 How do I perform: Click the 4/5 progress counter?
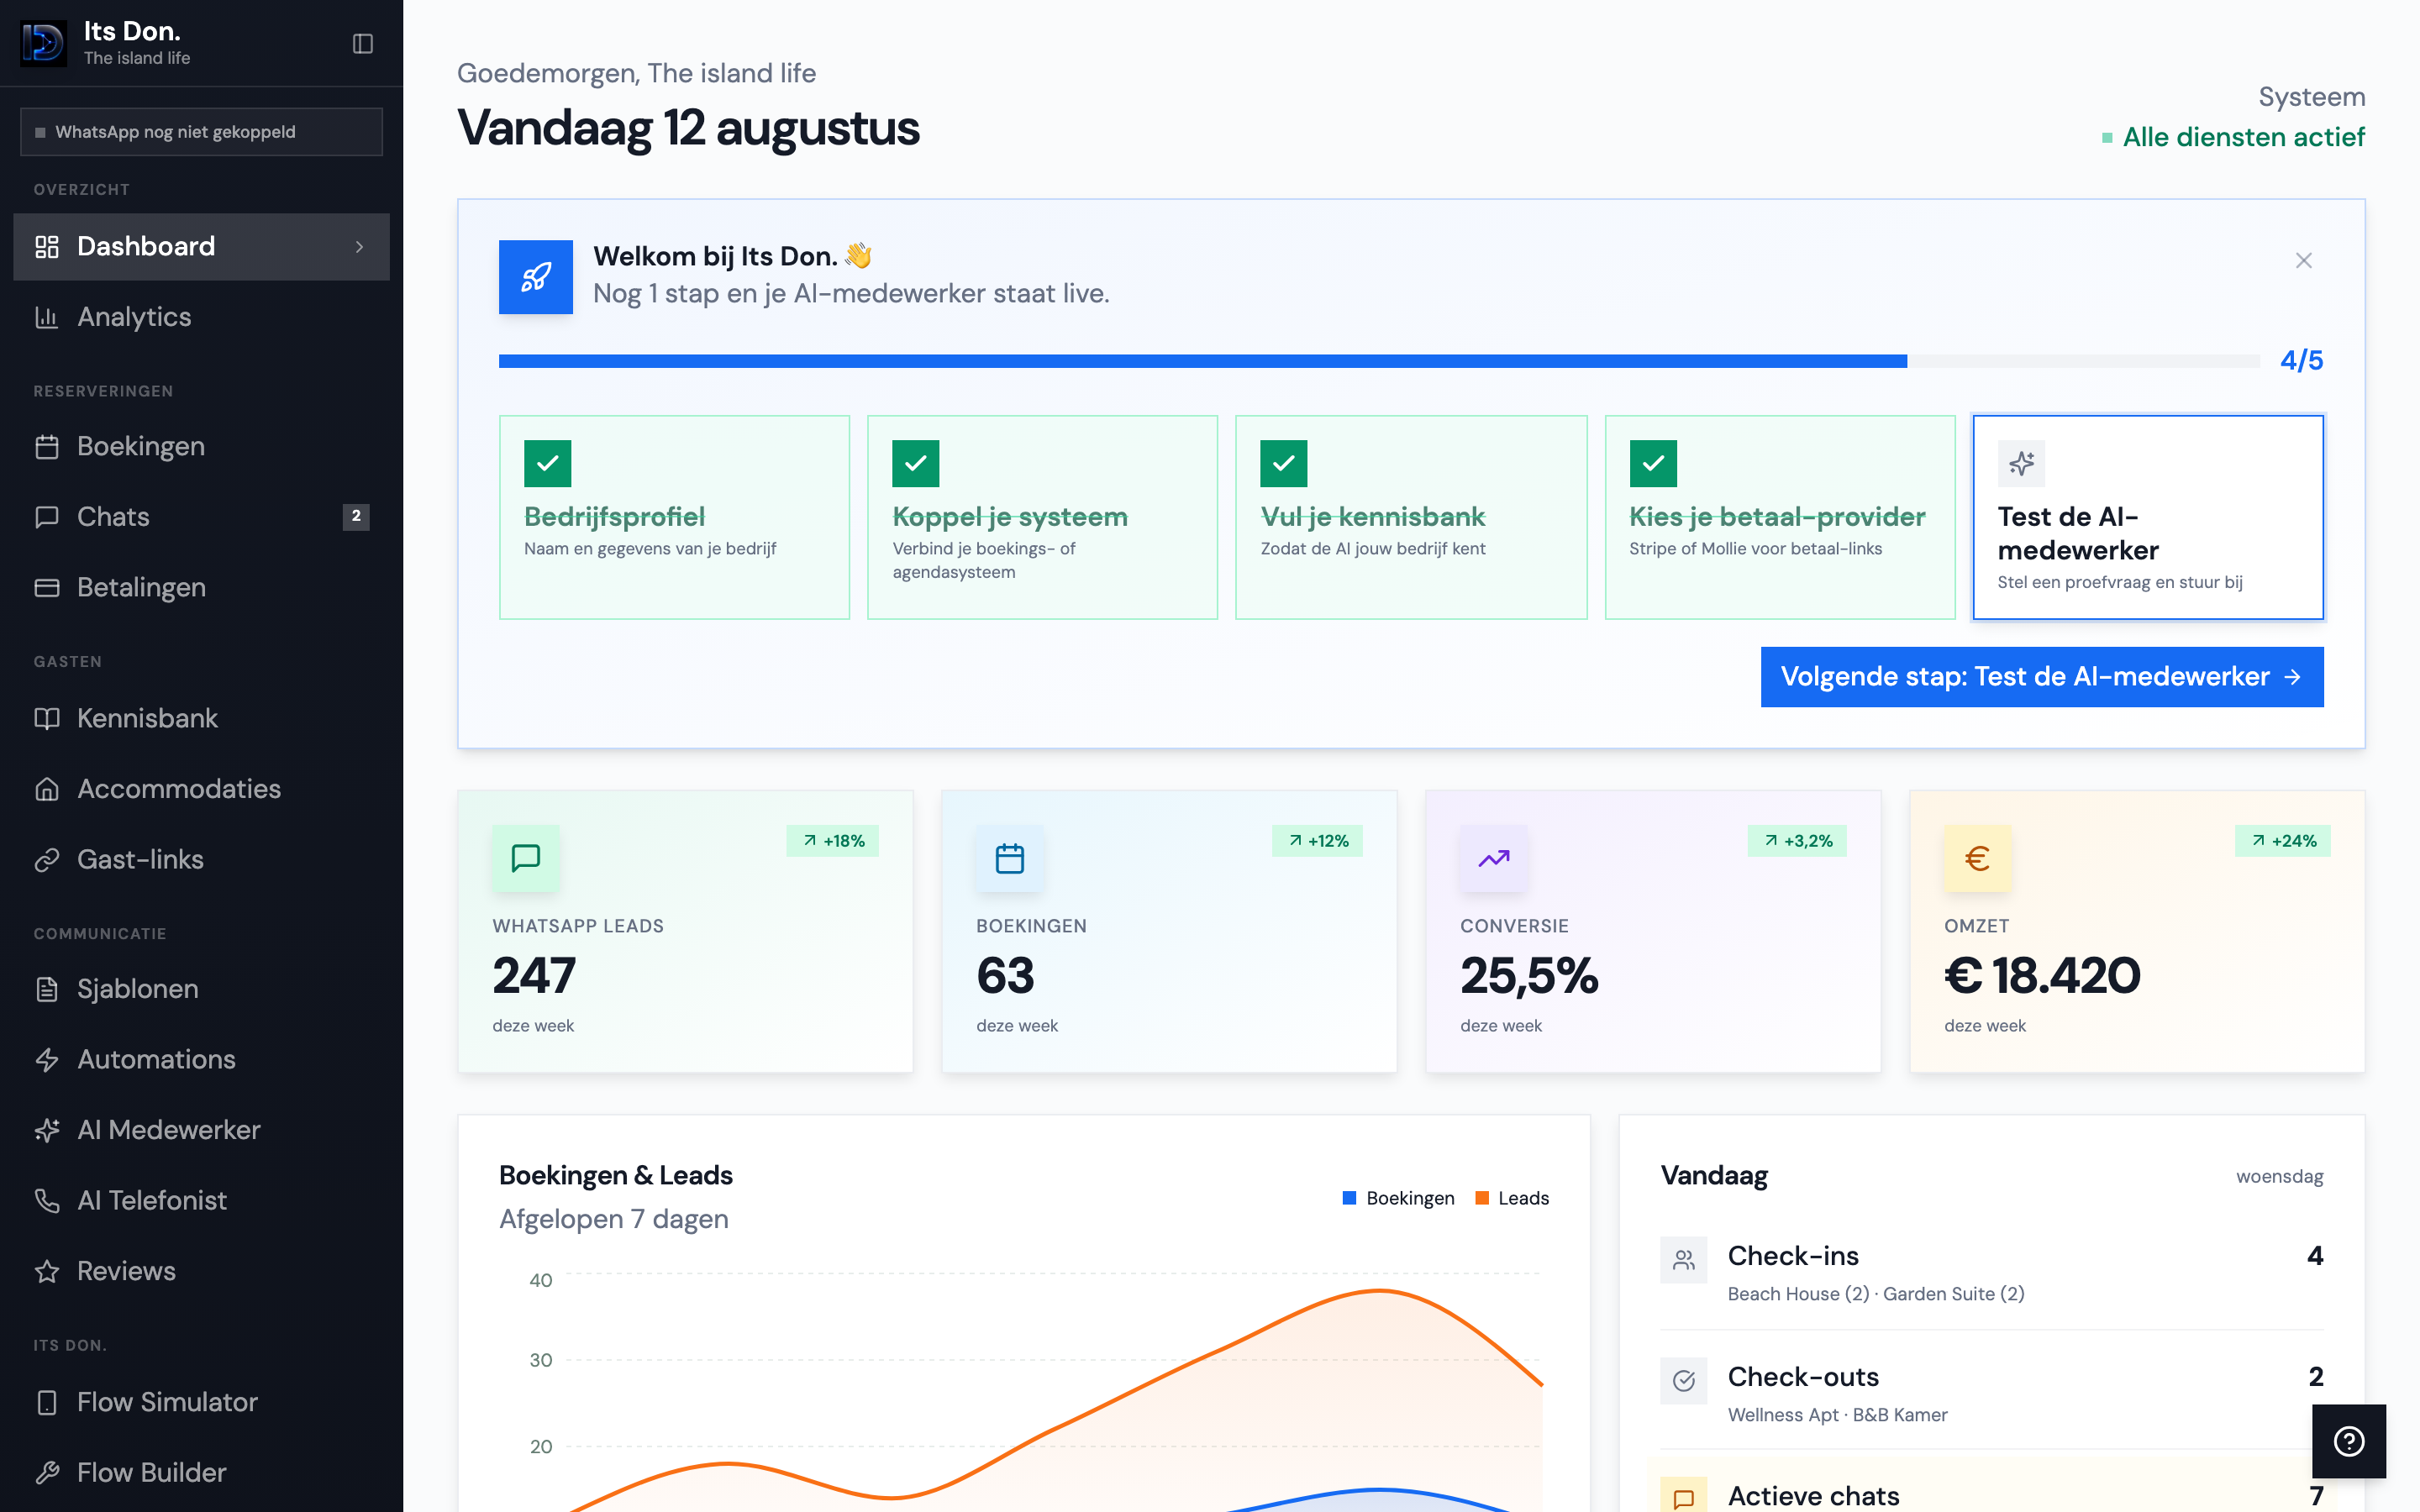(2301, 360)
